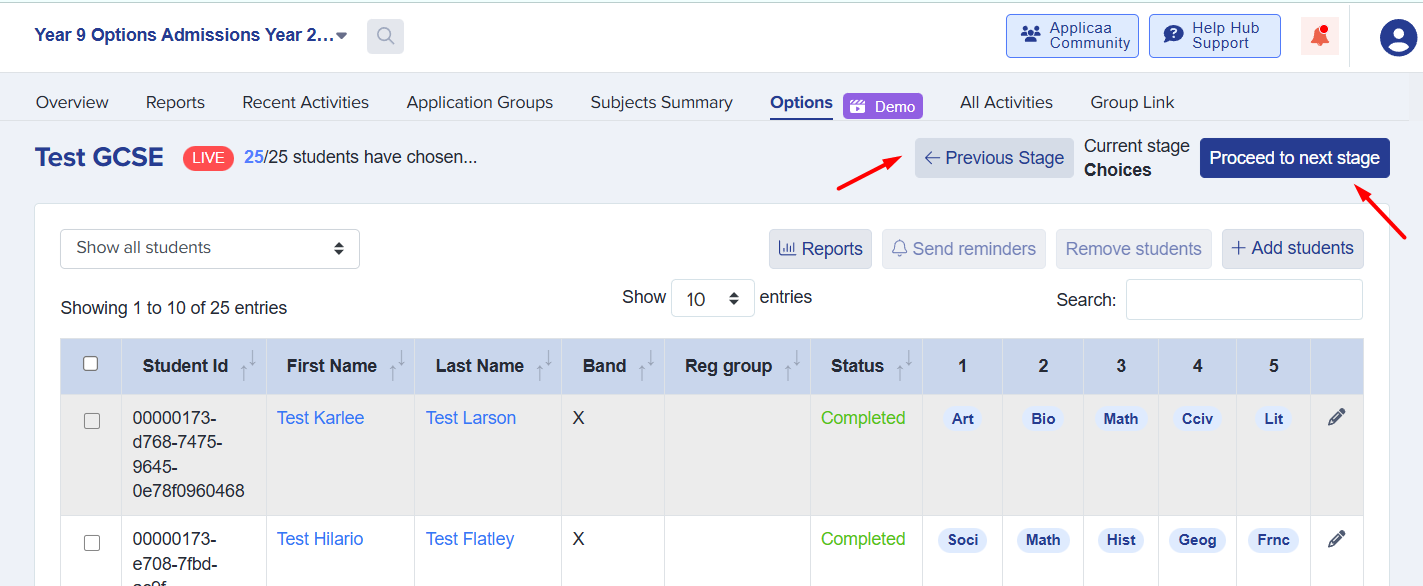The image size is (1423, 586).
Task: Click the pencil edit icon for Test Larson
Action: tap(1336, 418)
